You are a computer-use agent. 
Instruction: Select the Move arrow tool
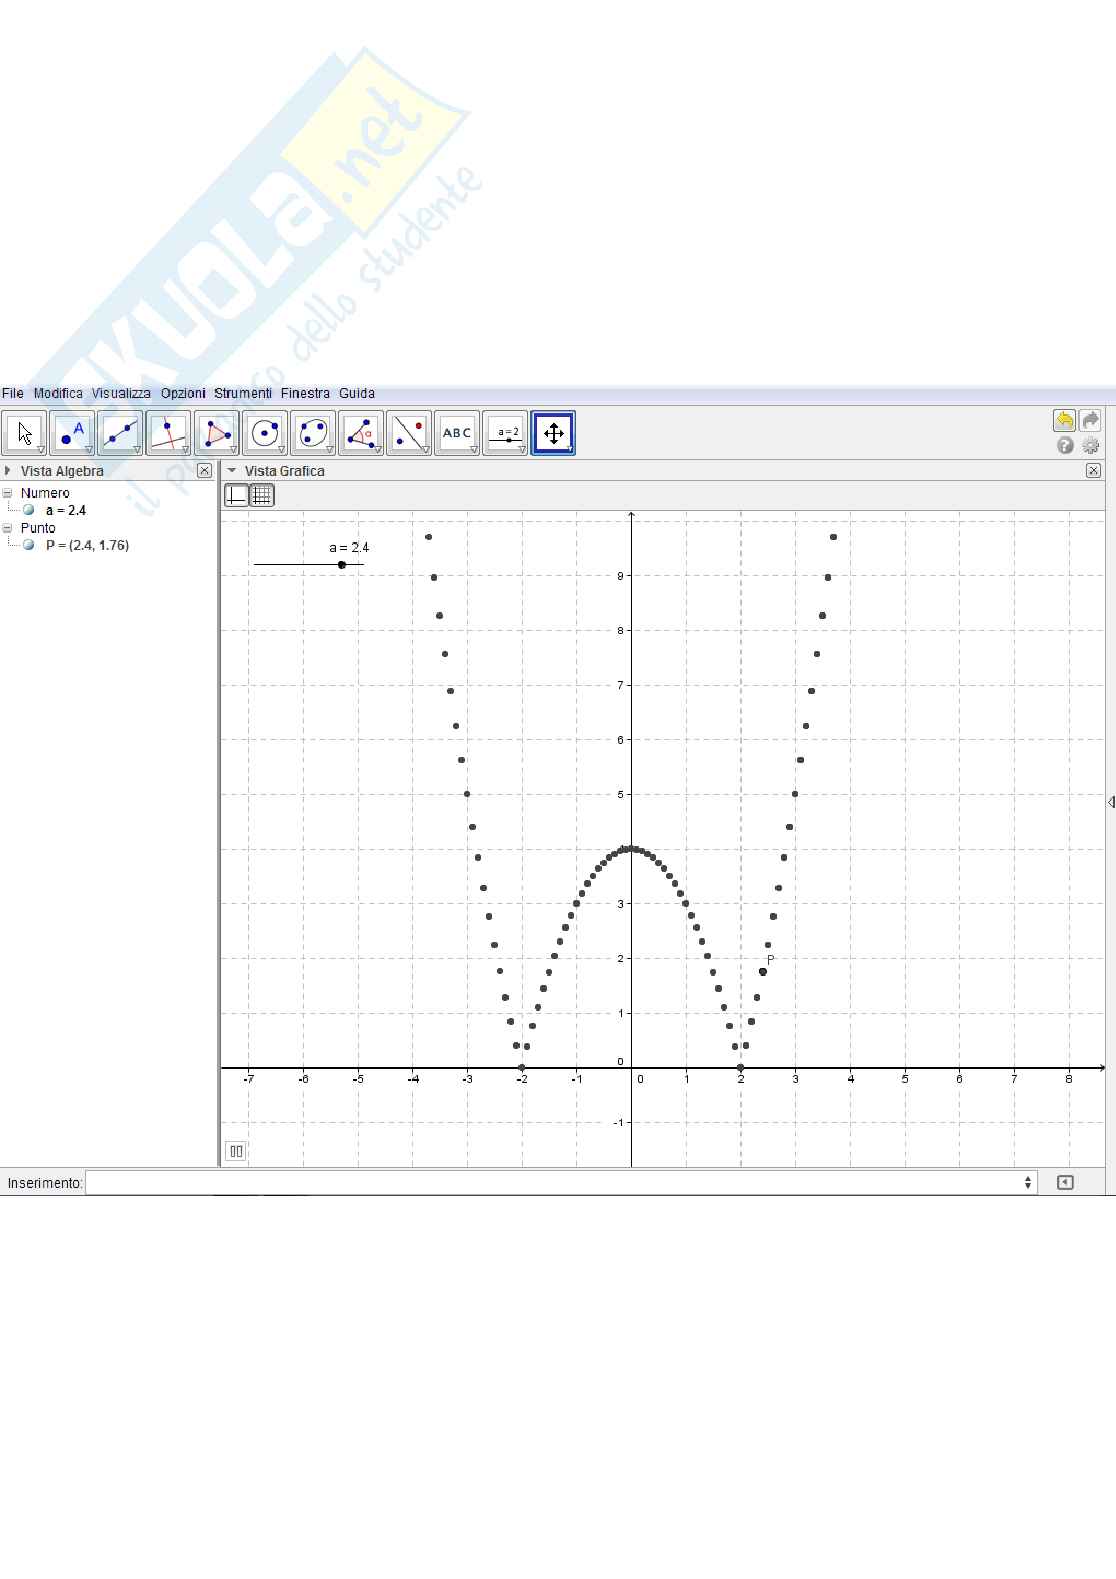click(x=24, y=433)
